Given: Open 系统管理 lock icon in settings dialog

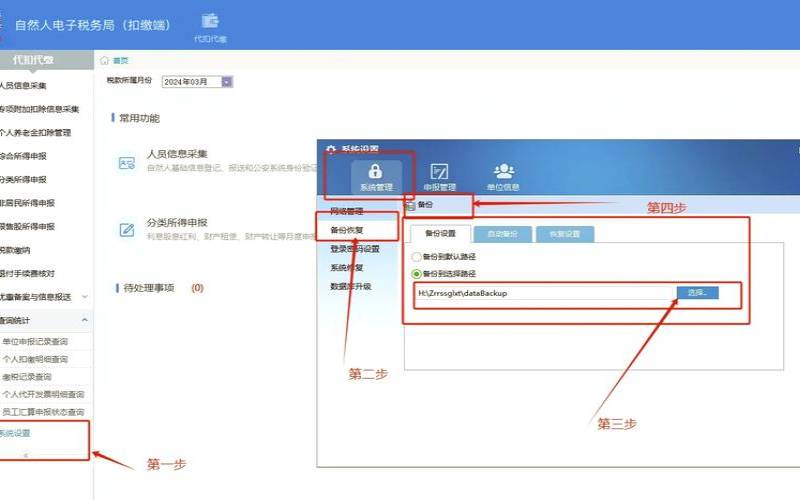Looking at the screenshot, I should (x=376, y=172).
